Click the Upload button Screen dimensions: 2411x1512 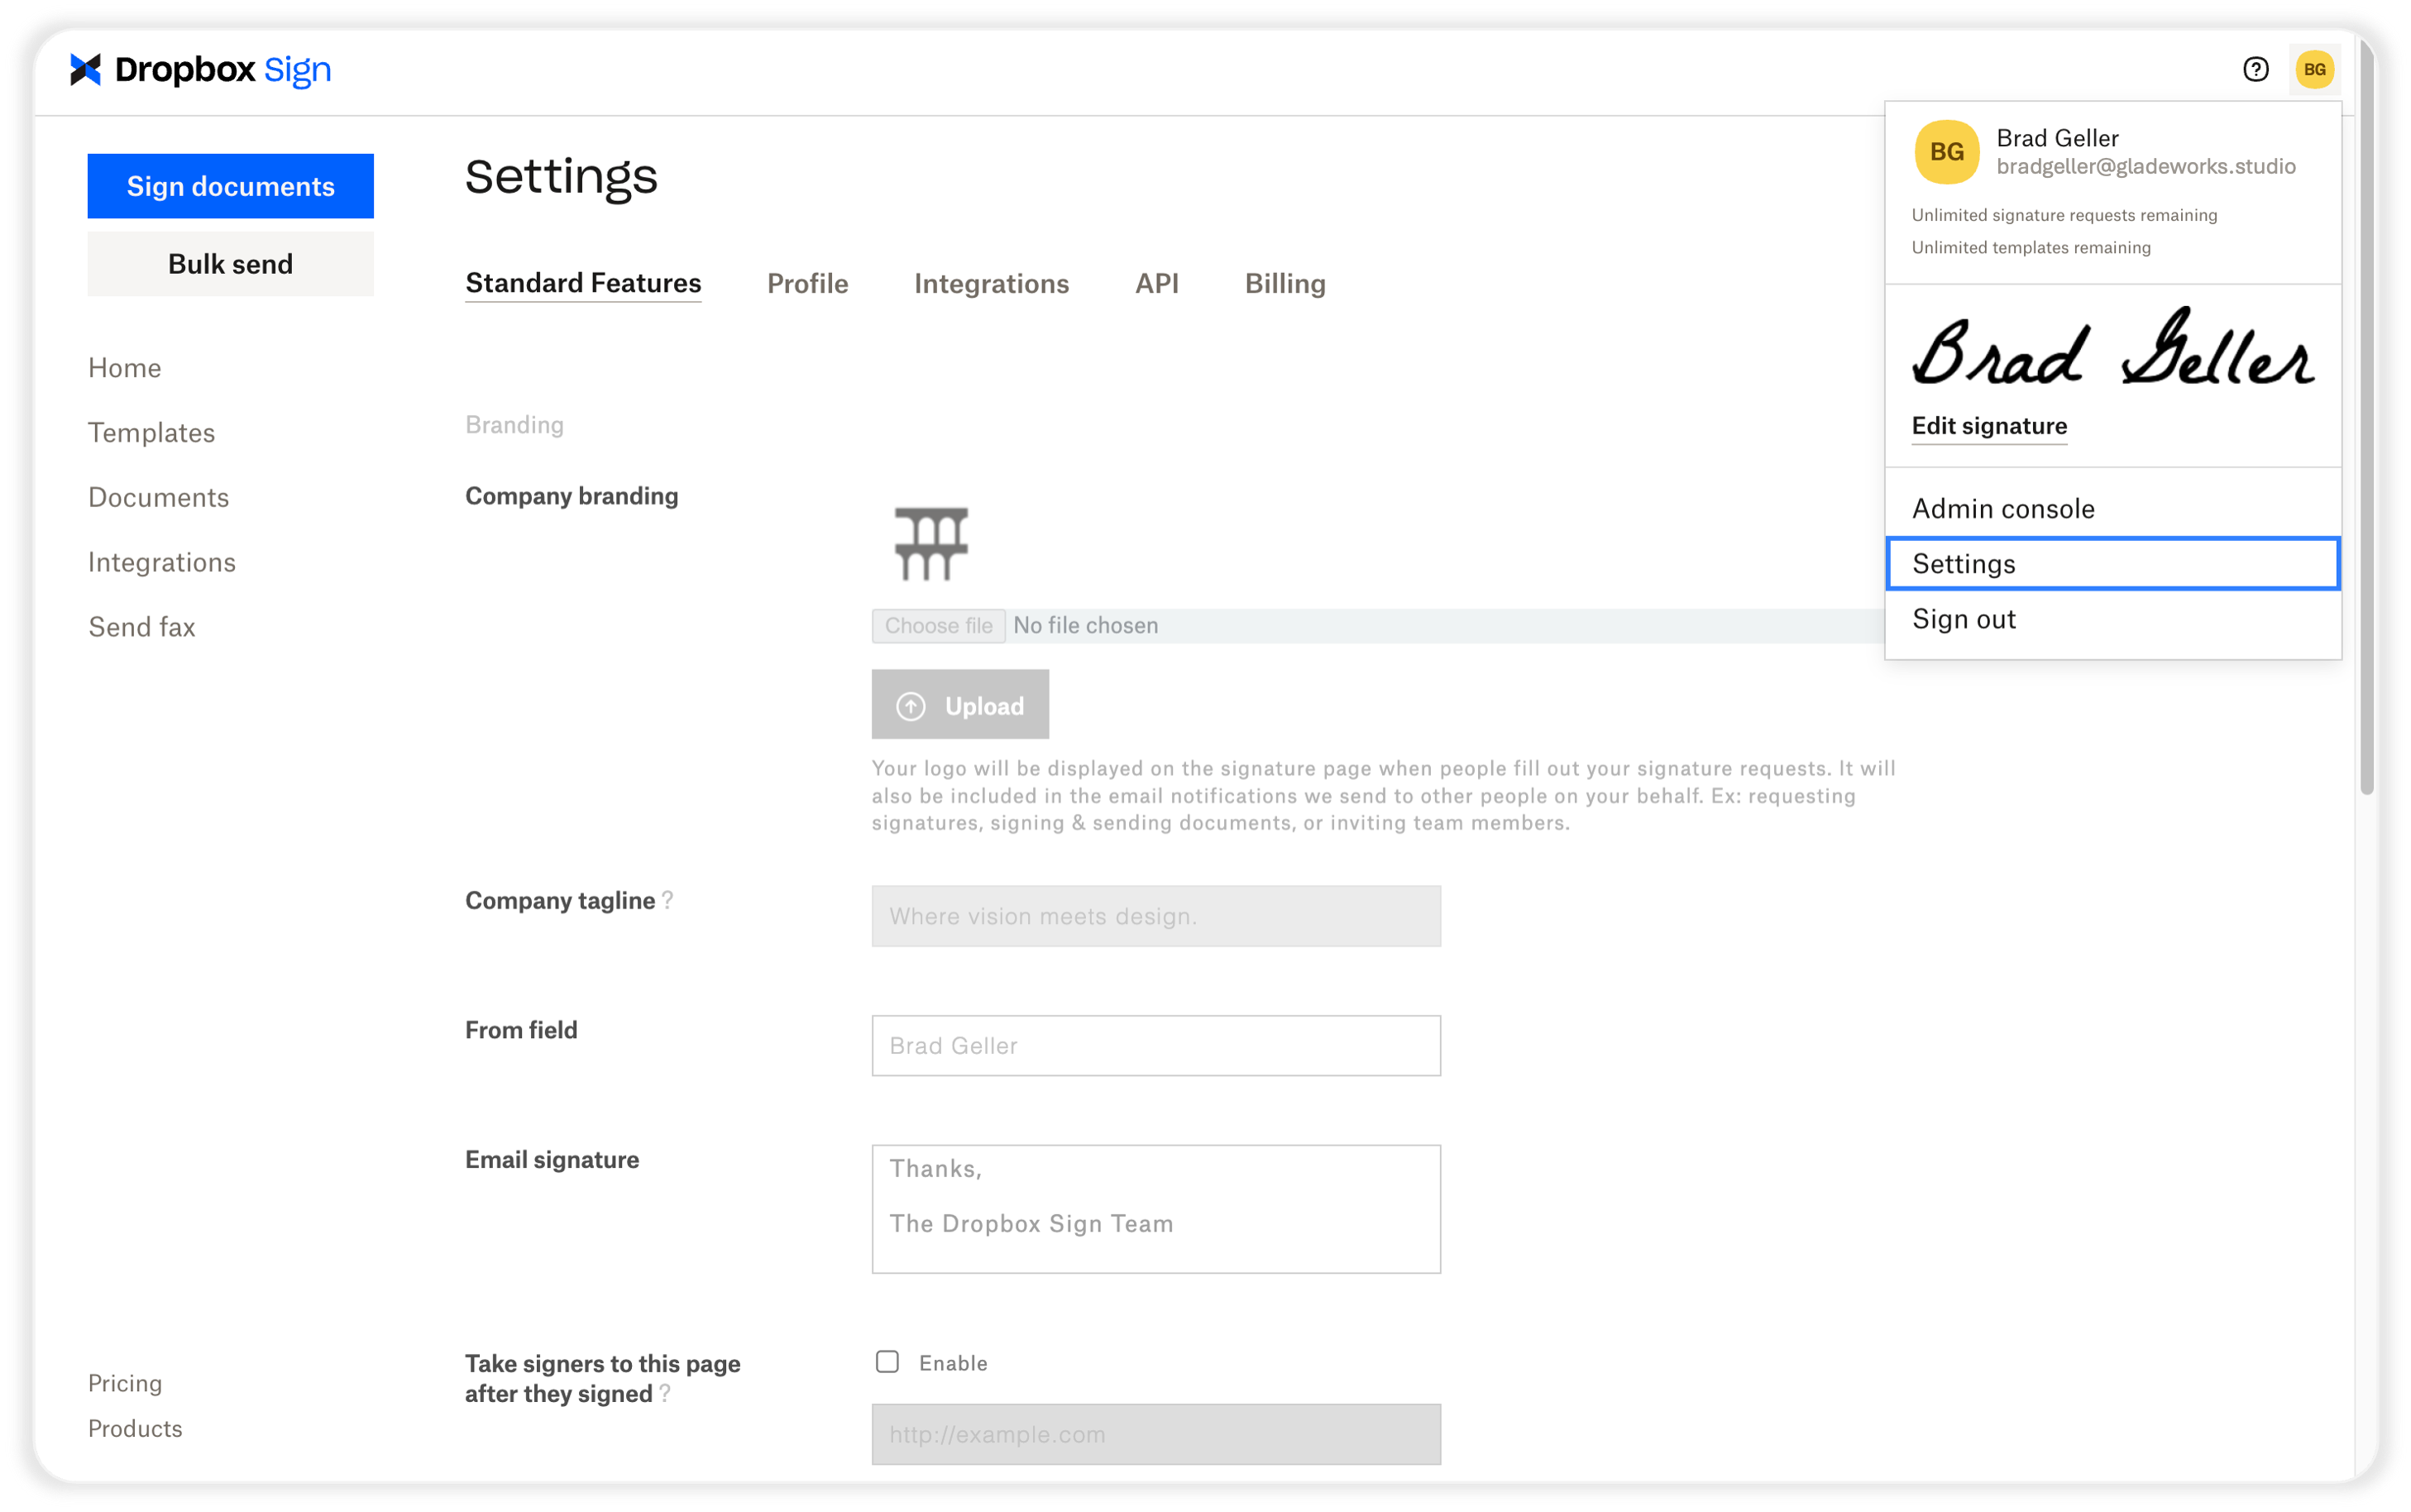(x=960, y=705)
